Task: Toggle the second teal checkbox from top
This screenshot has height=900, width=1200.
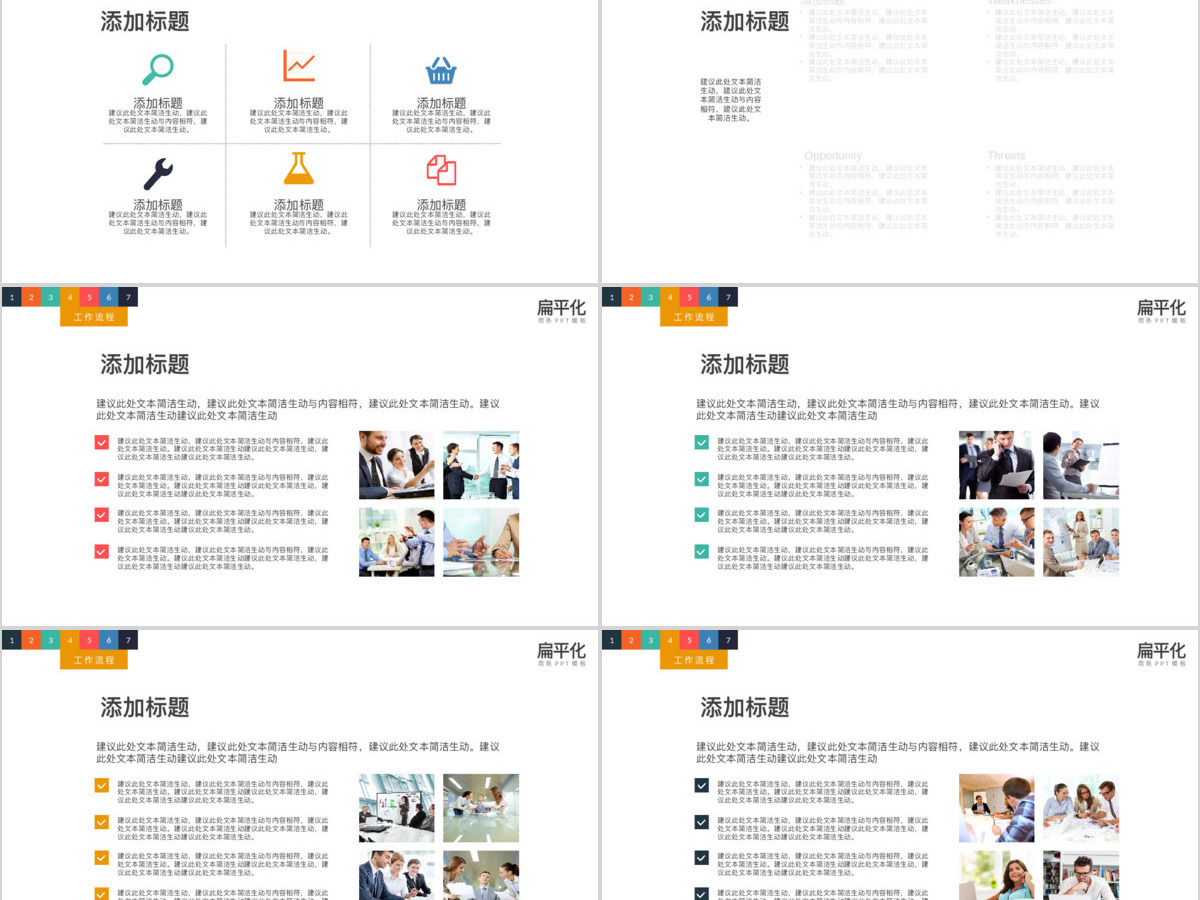Action: click(702, 479)
